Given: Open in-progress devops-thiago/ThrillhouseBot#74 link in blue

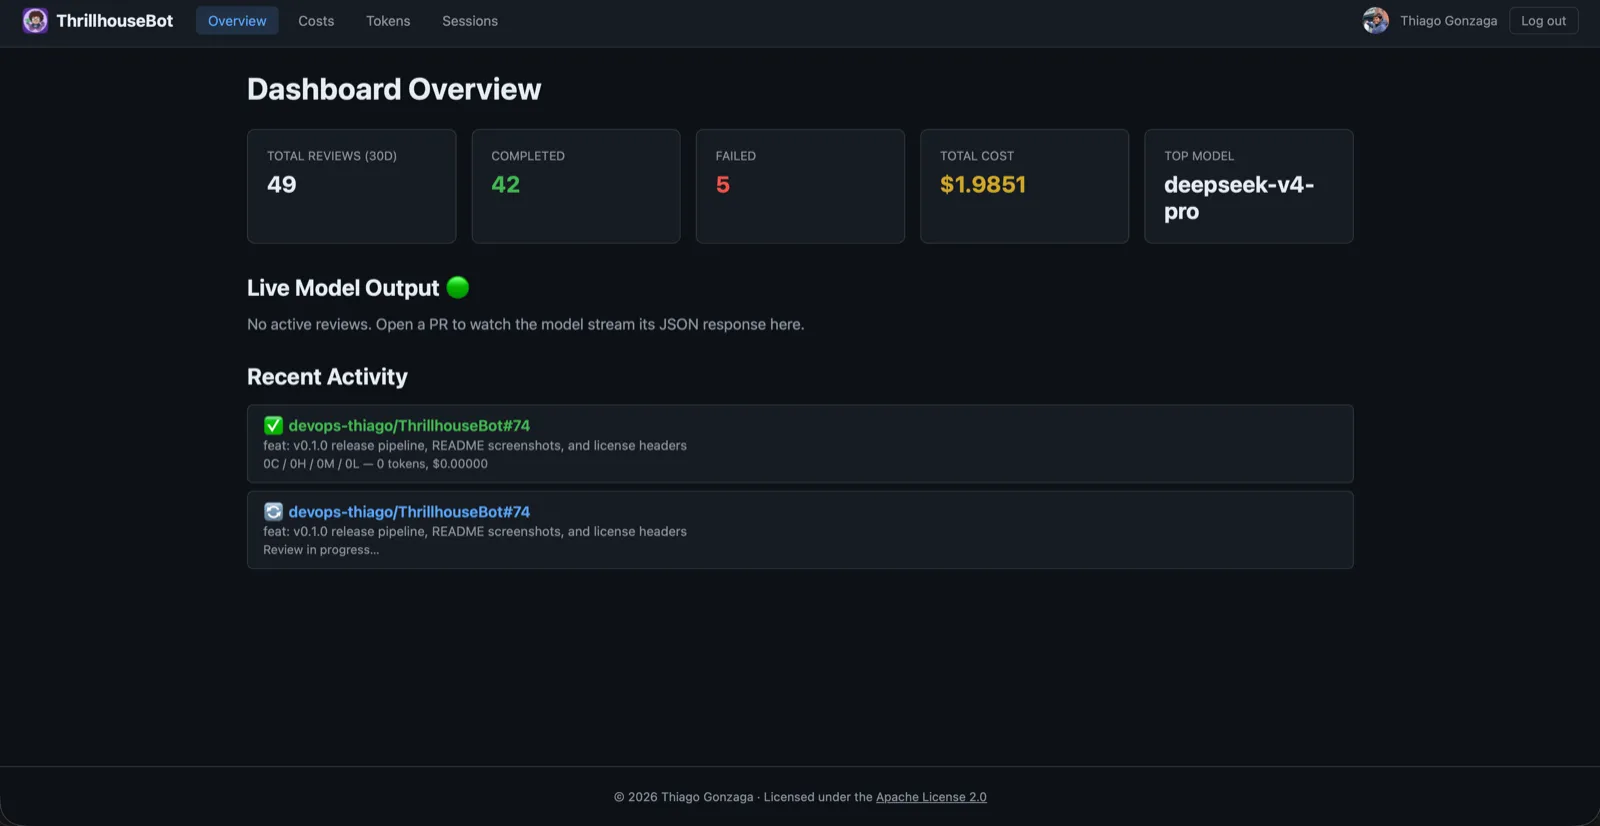Looking at the screenshot, I should 409,512.
